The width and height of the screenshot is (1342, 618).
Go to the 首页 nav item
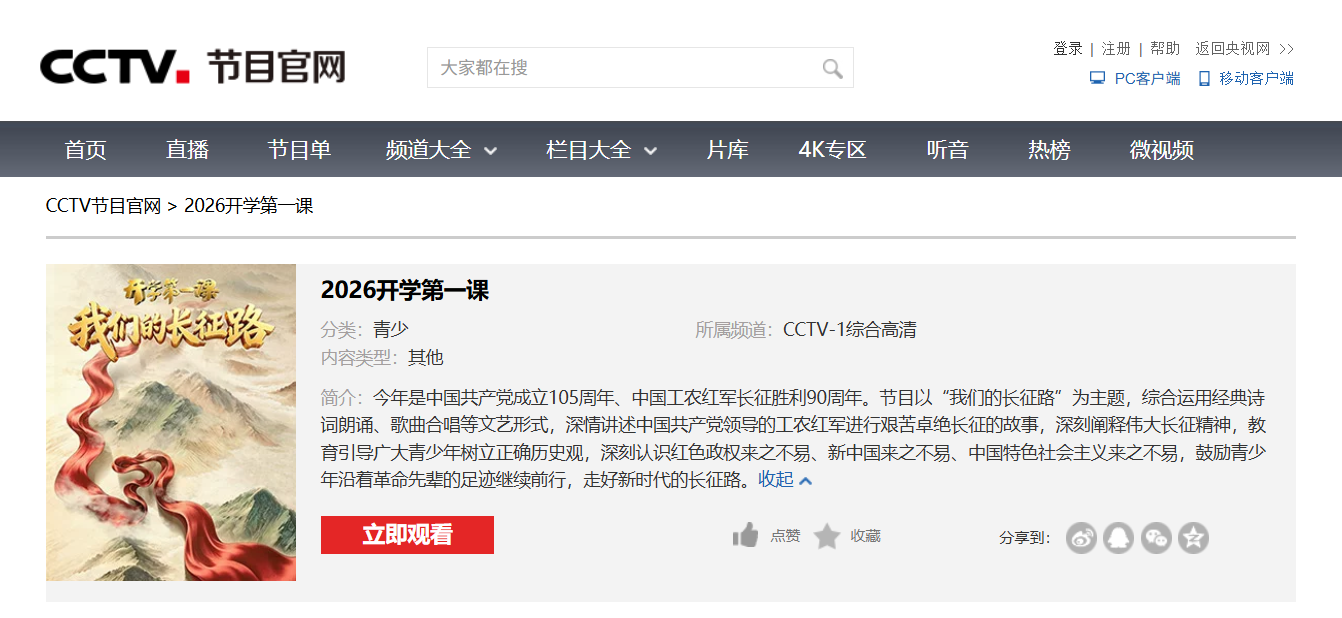[x=85, y=150]
